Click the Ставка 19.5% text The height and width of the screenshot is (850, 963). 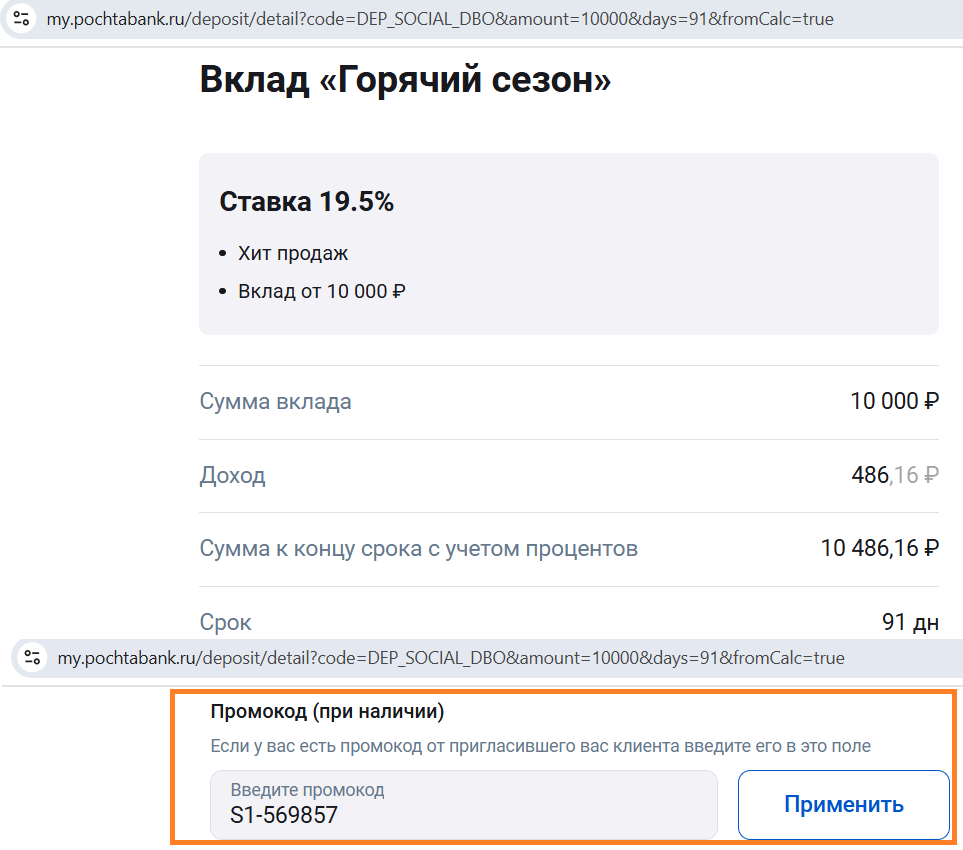306,201
